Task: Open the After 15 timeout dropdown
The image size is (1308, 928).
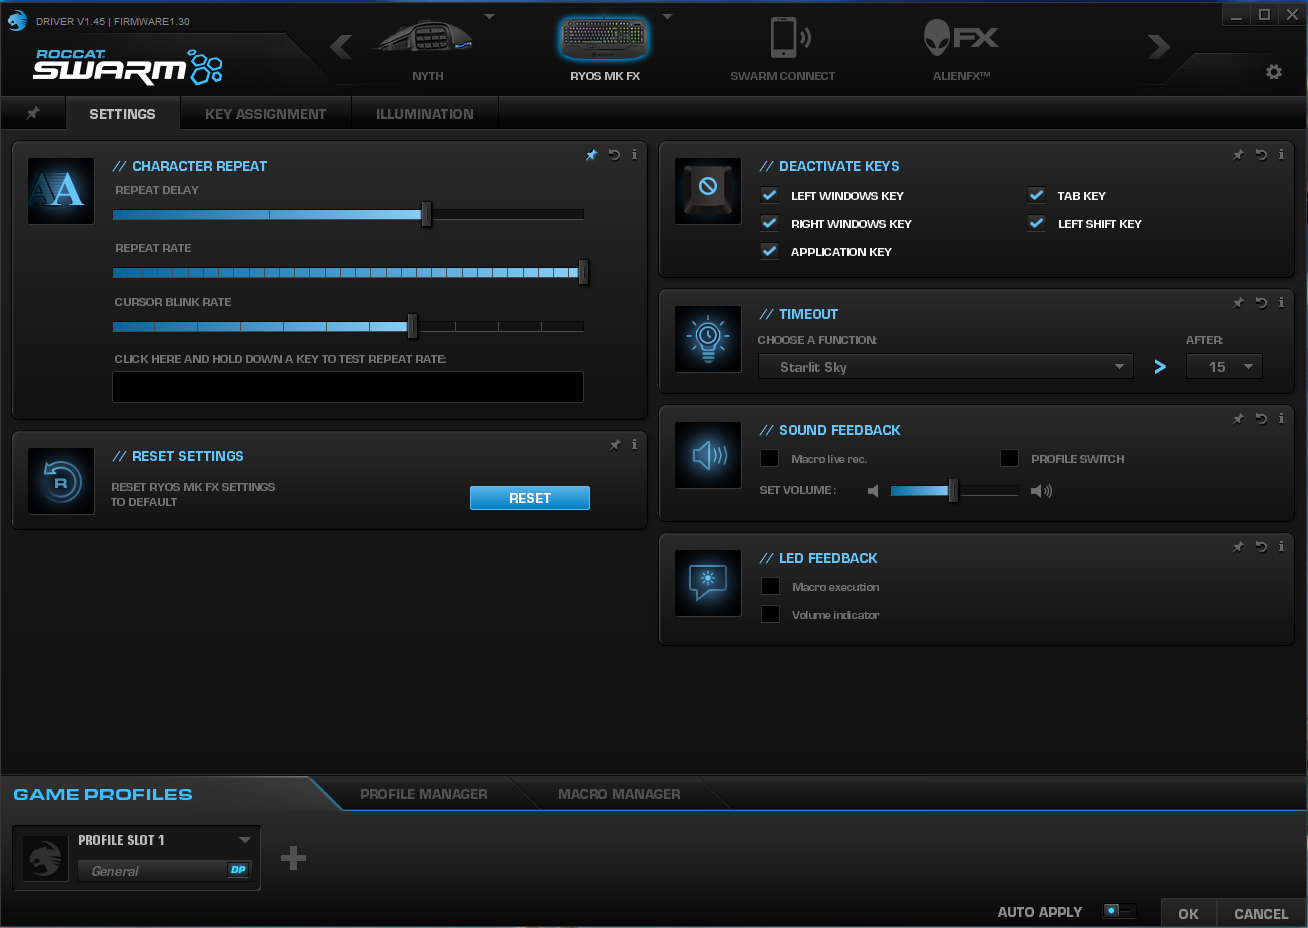Action: pyautogui.click(x=1224, y=367)
